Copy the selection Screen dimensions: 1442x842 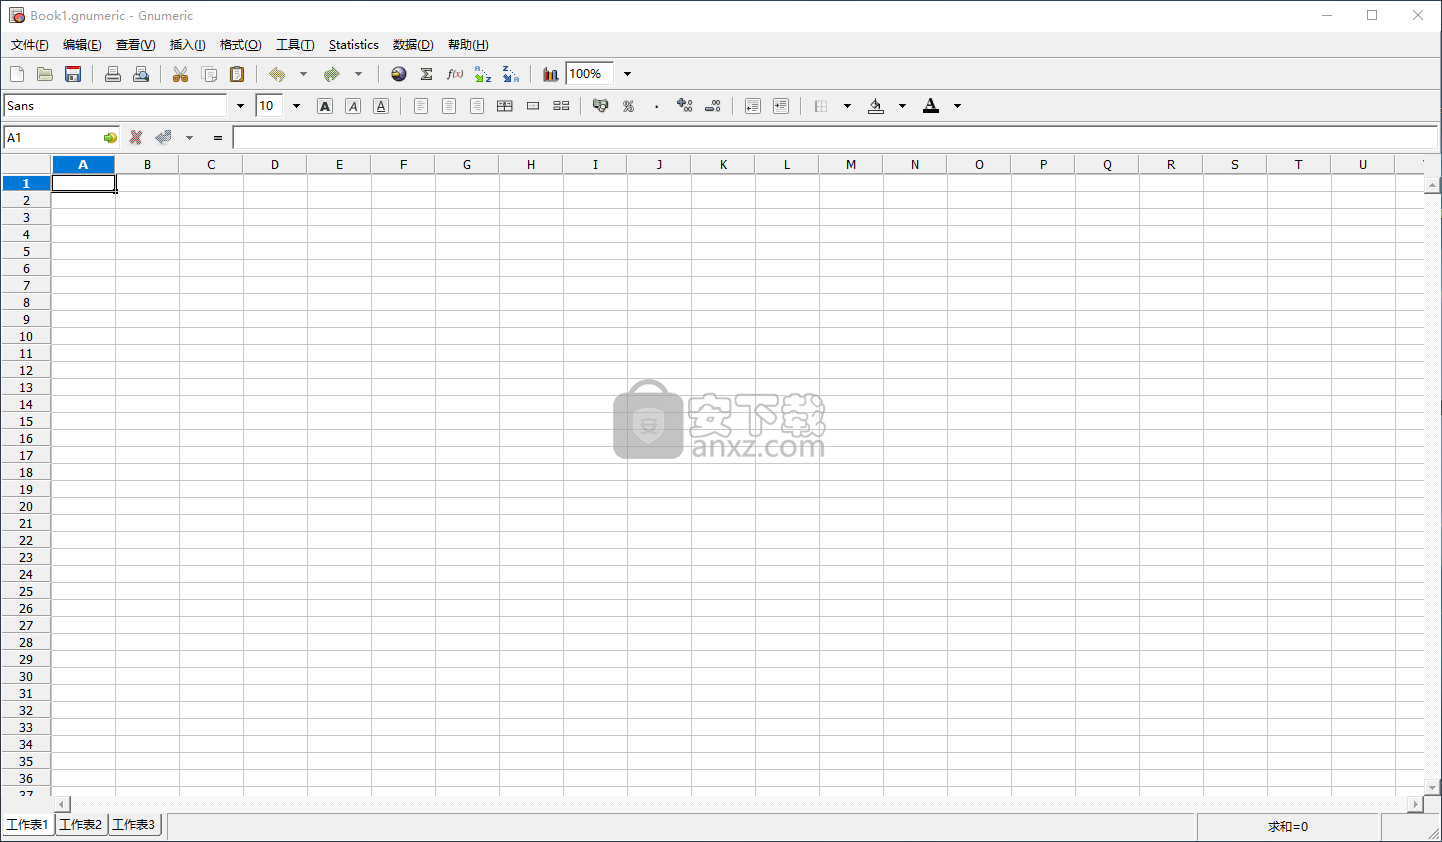(x=209, y=74)
